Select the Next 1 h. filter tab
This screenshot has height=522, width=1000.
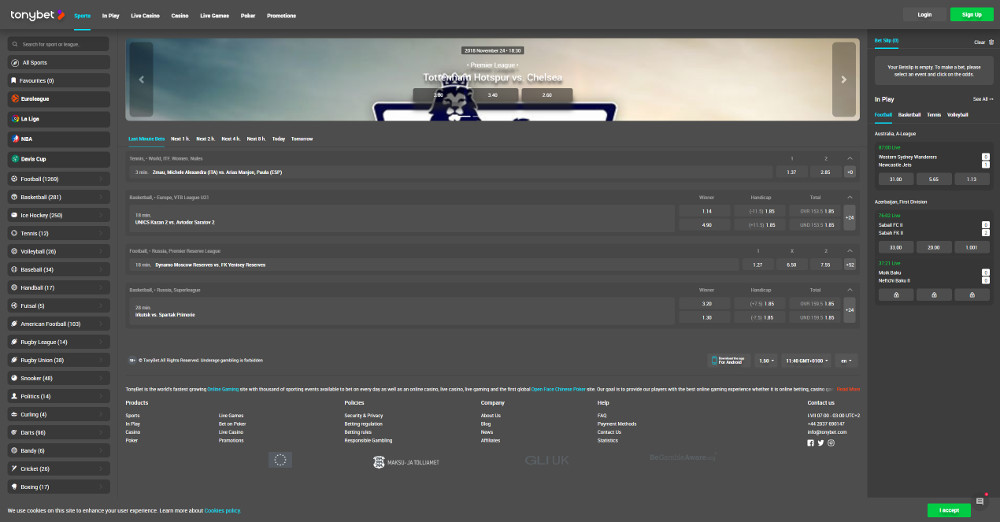click(x=180, y=138)
